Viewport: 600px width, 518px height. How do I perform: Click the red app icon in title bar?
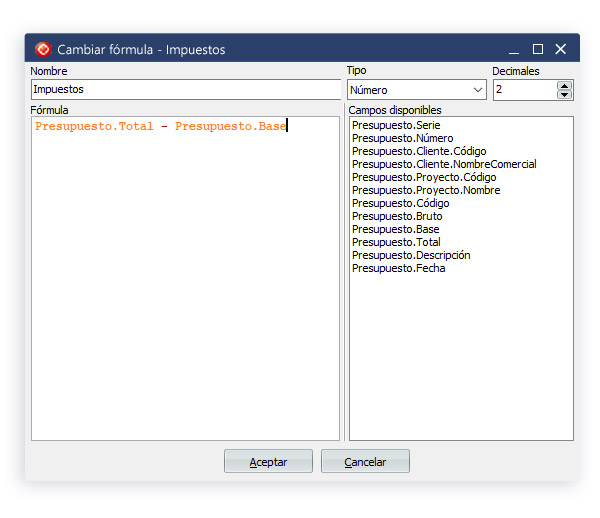(x=43, y=49)
